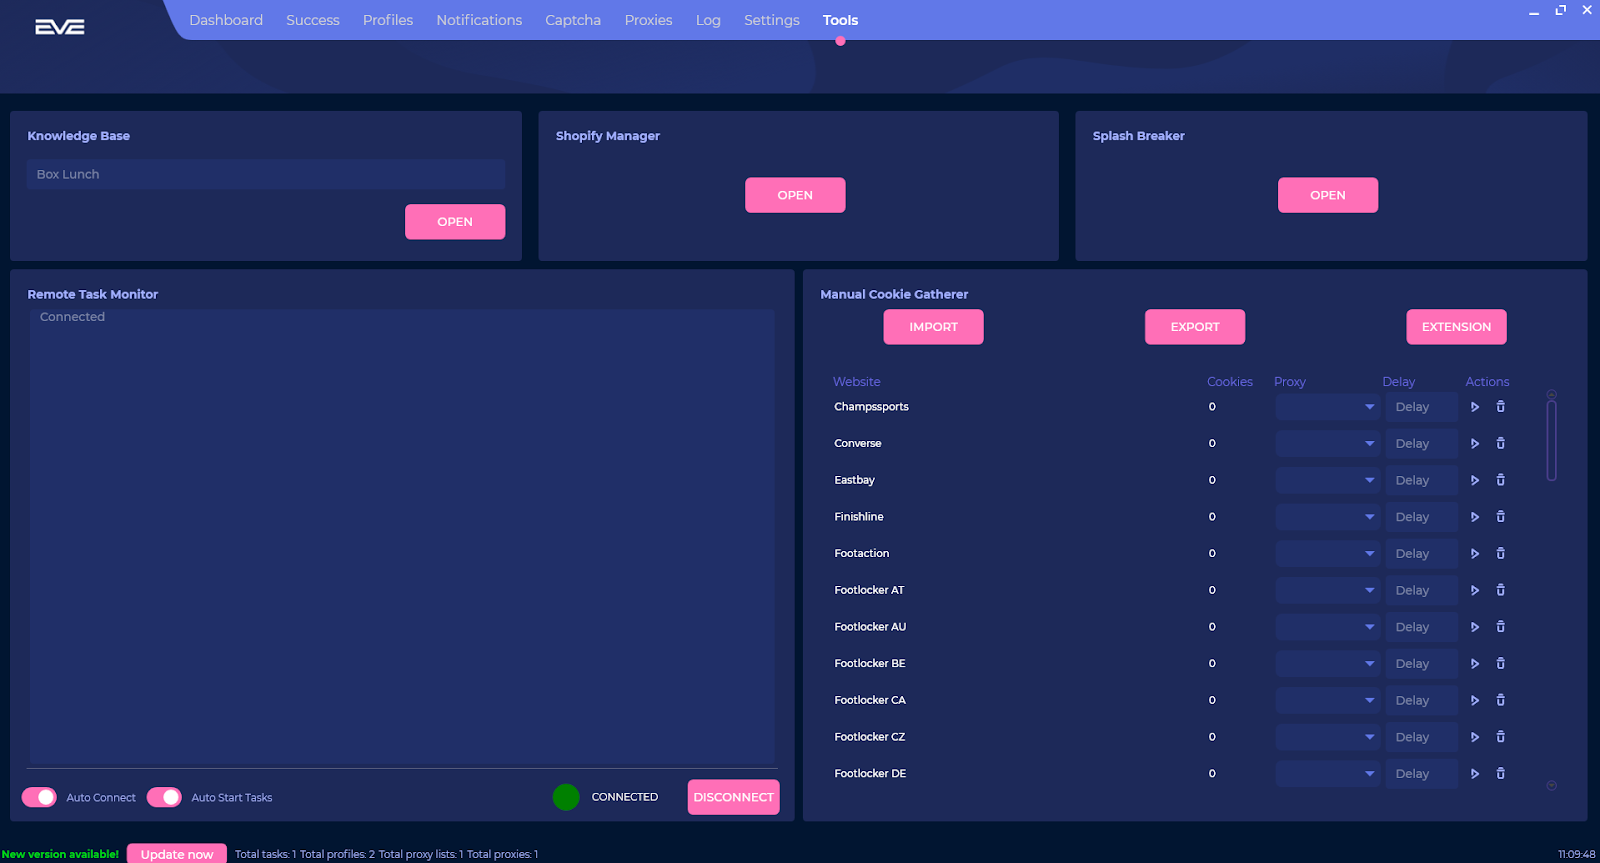The height and width of the screenshot is (863, 1600).
Task: Start gathering for Footlocker CA
Action: [1474, 700]
